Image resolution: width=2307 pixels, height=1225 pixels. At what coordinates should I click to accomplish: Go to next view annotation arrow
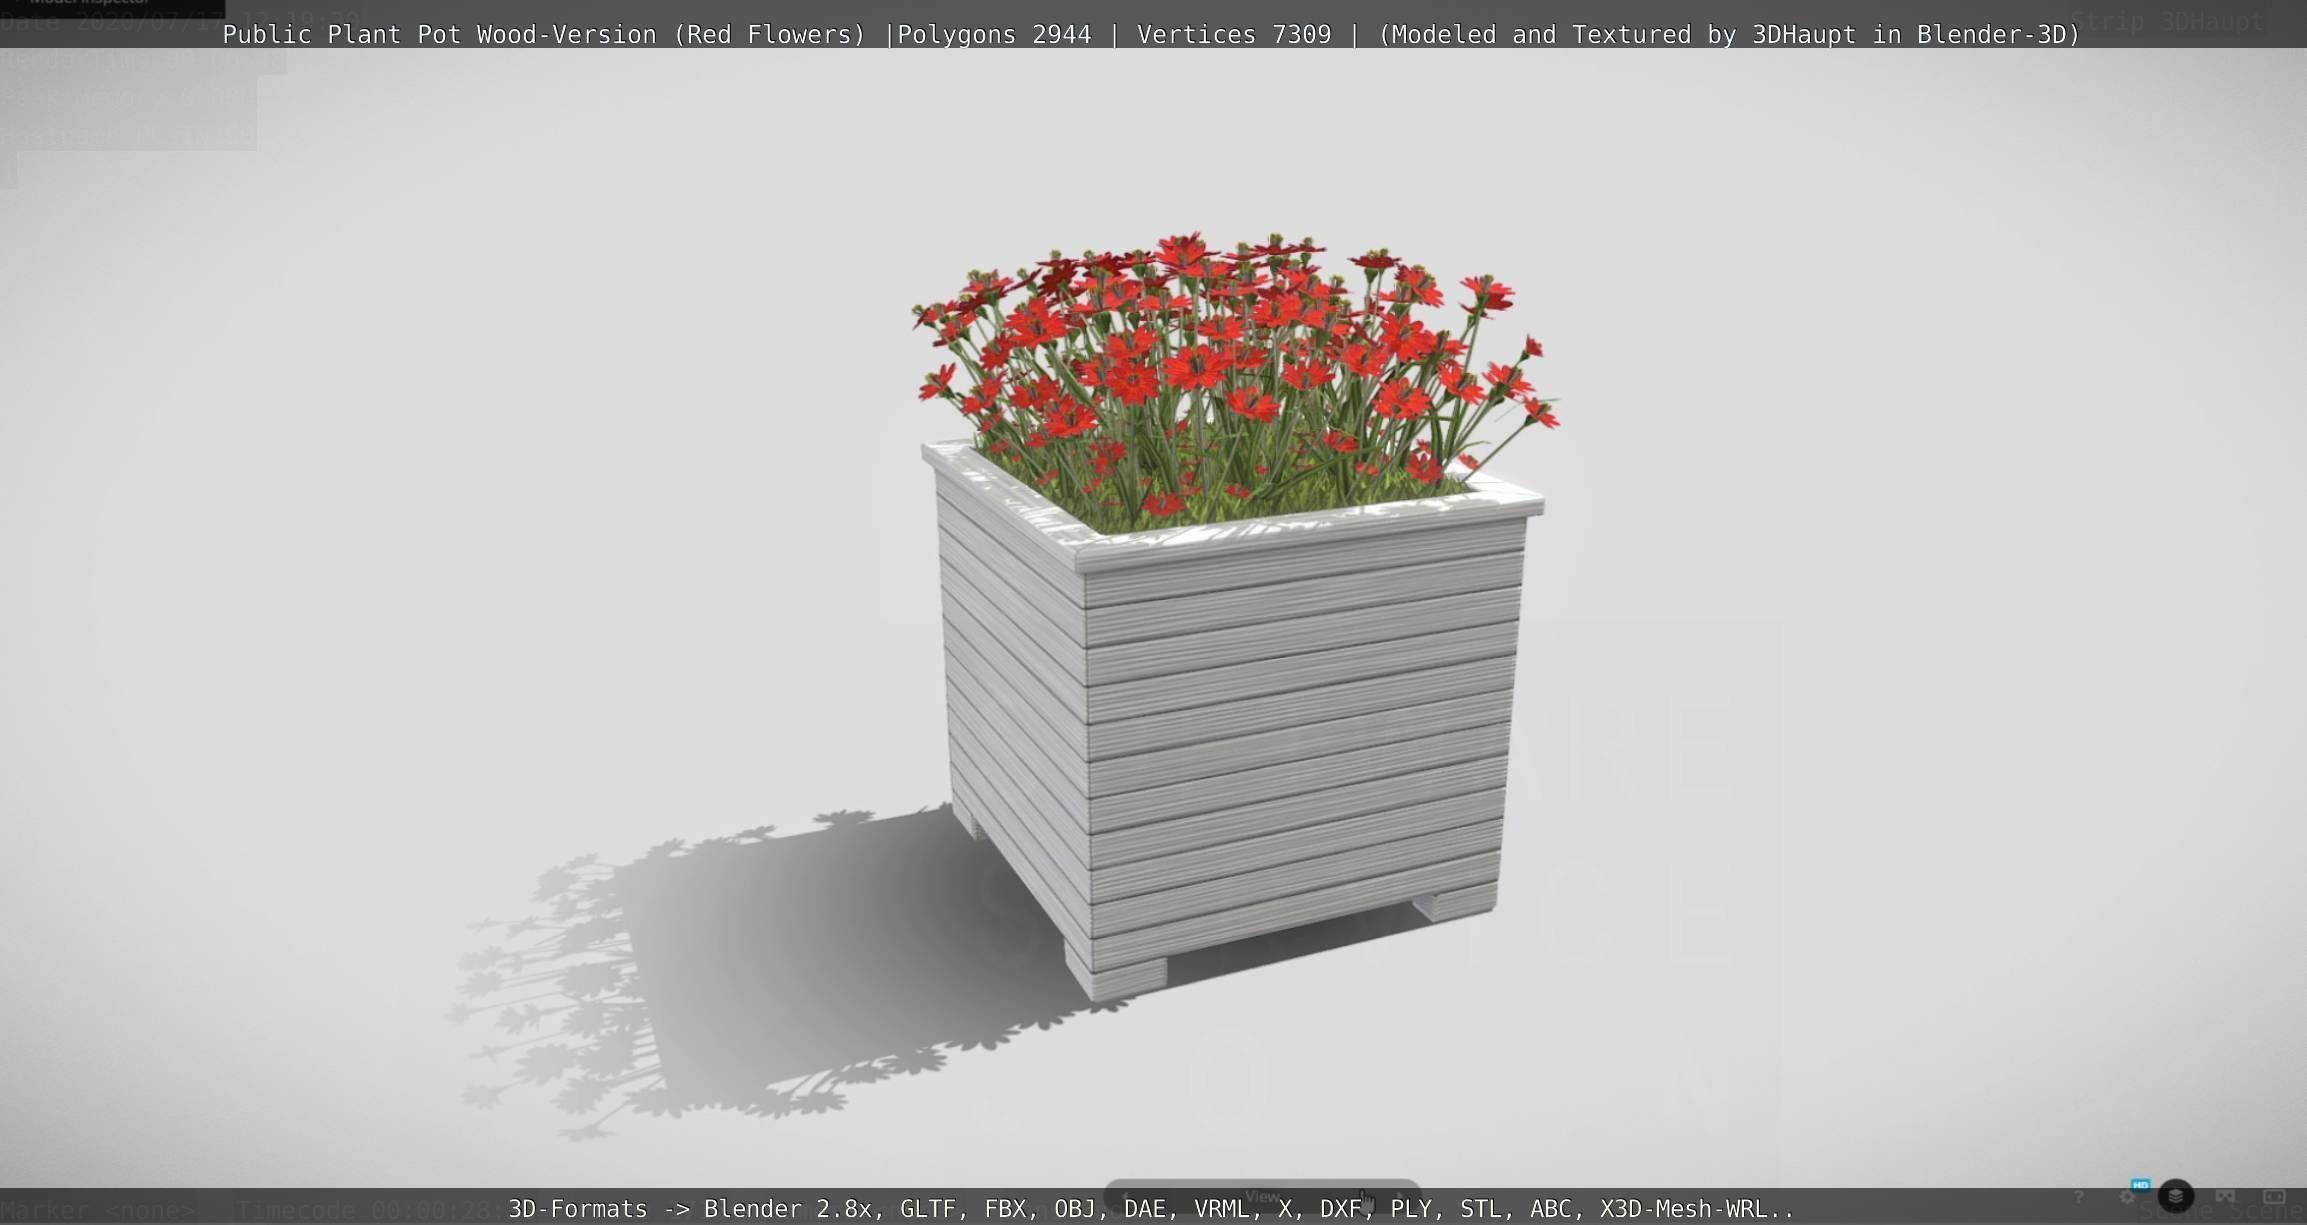coord(1401,1196)
